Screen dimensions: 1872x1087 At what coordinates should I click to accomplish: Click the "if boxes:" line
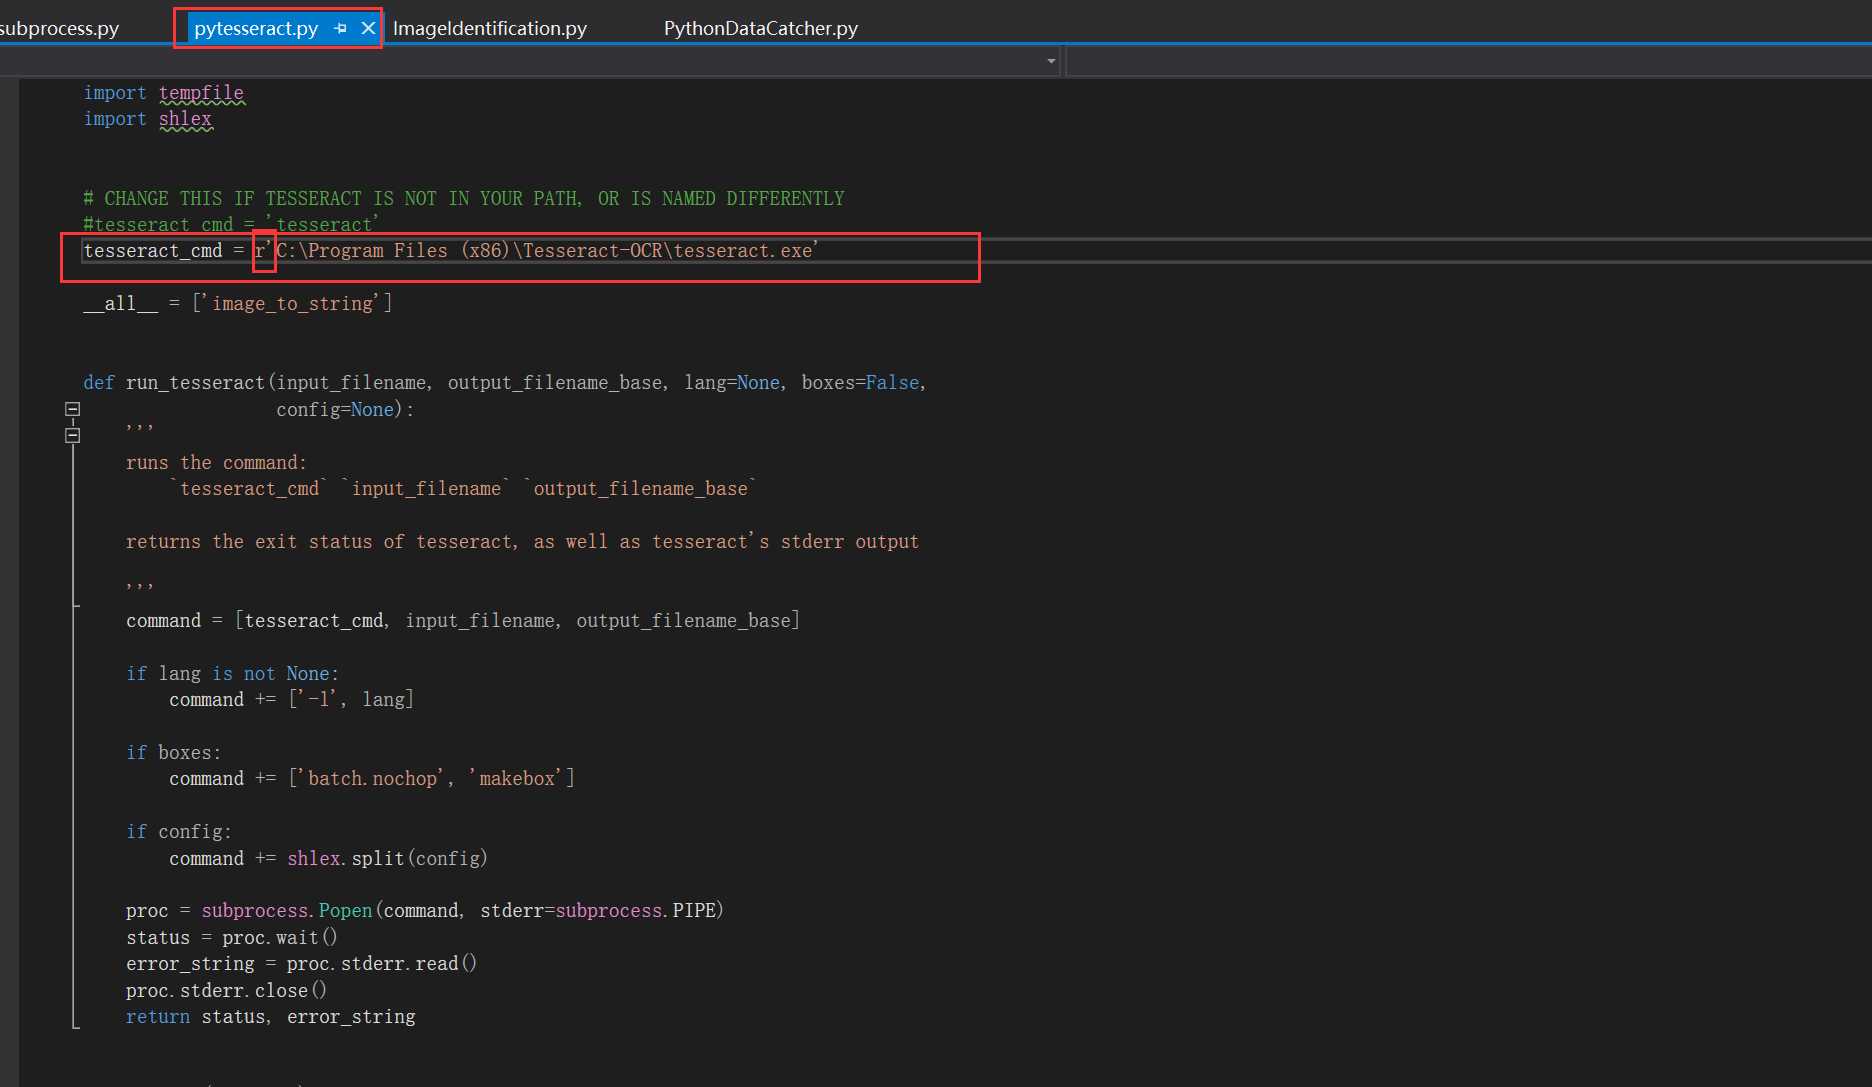click(x=173, y=752)
